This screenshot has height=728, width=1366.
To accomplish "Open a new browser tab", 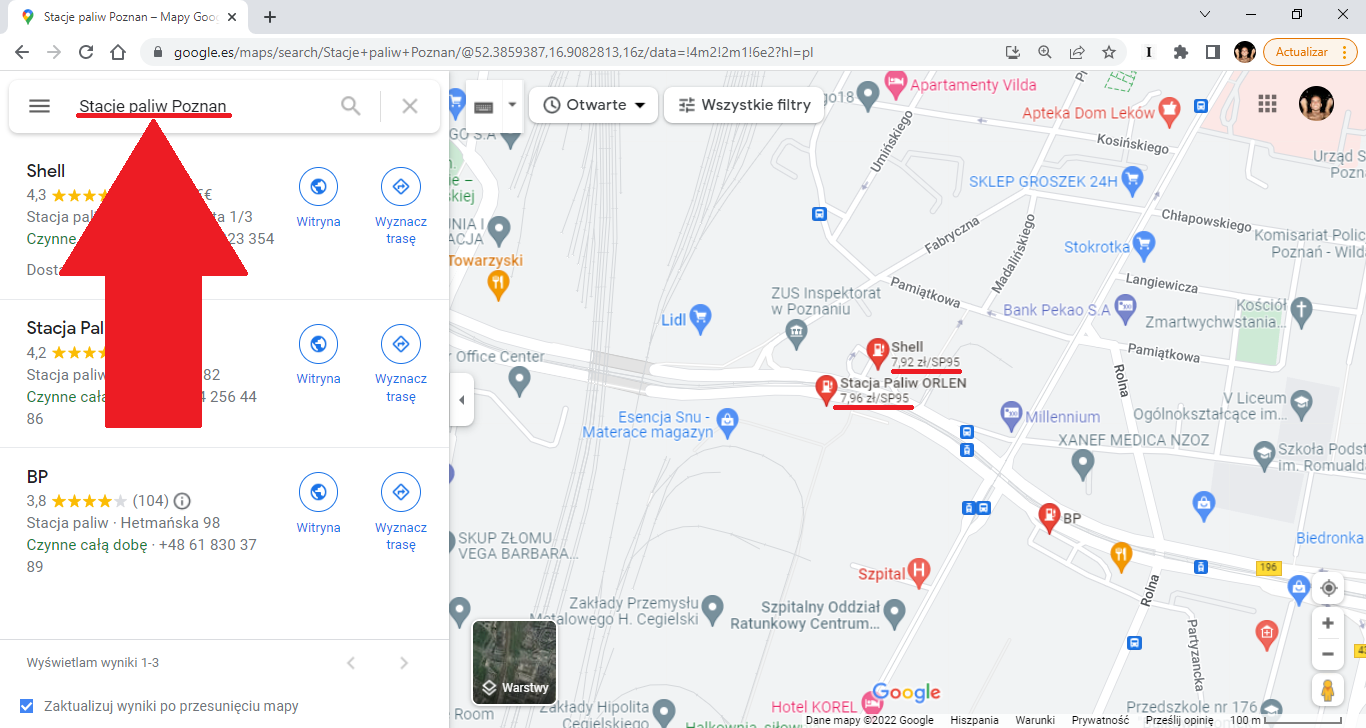I will [x=270, y=17].
